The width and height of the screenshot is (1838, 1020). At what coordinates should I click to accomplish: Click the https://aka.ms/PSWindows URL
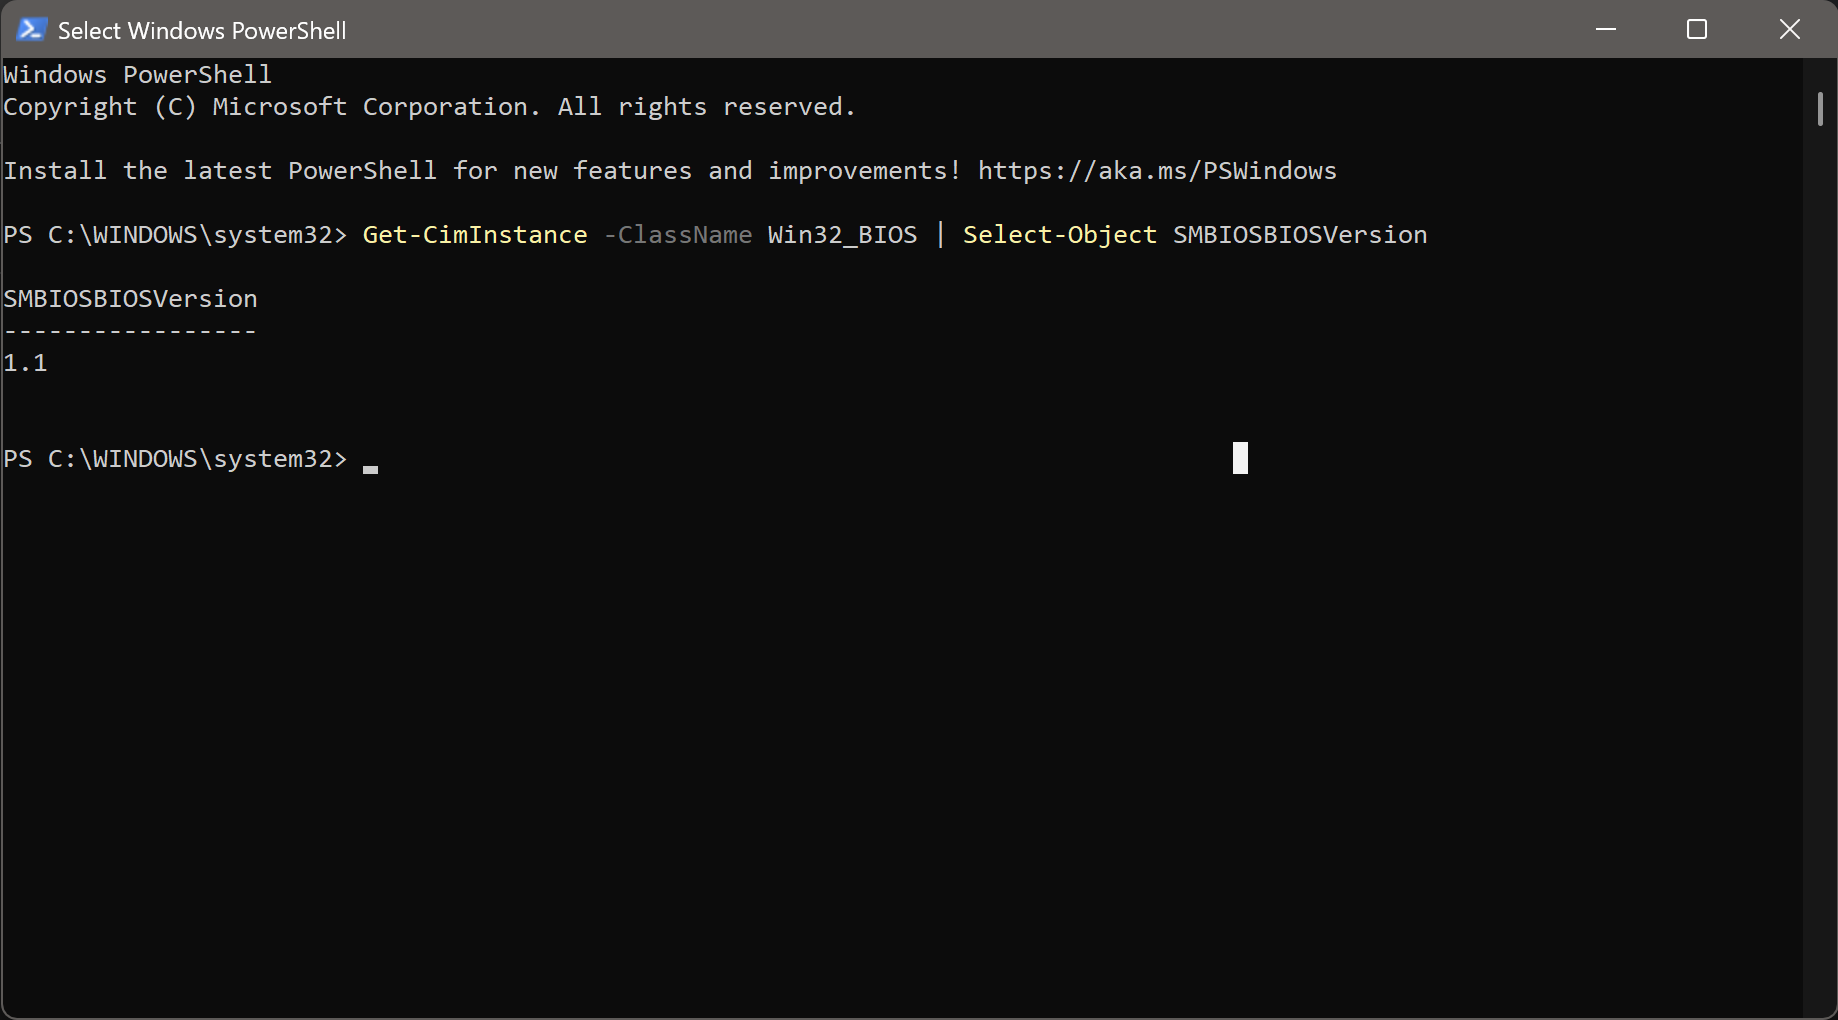pos(1156,171)
